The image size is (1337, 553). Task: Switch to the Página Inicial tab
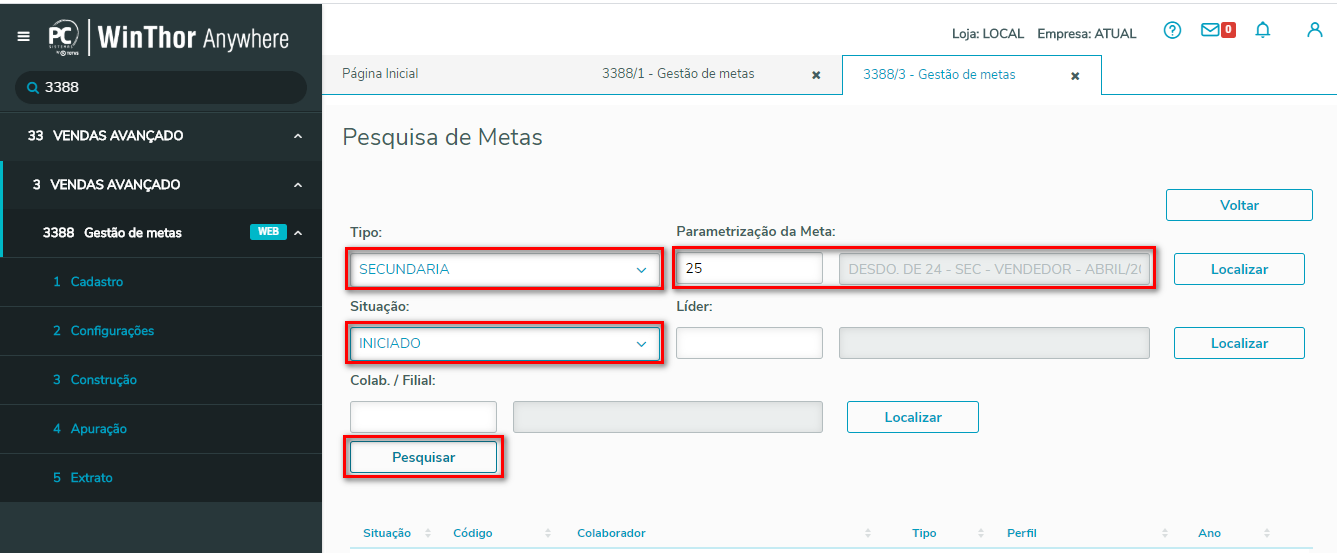[x=380, y=74]
